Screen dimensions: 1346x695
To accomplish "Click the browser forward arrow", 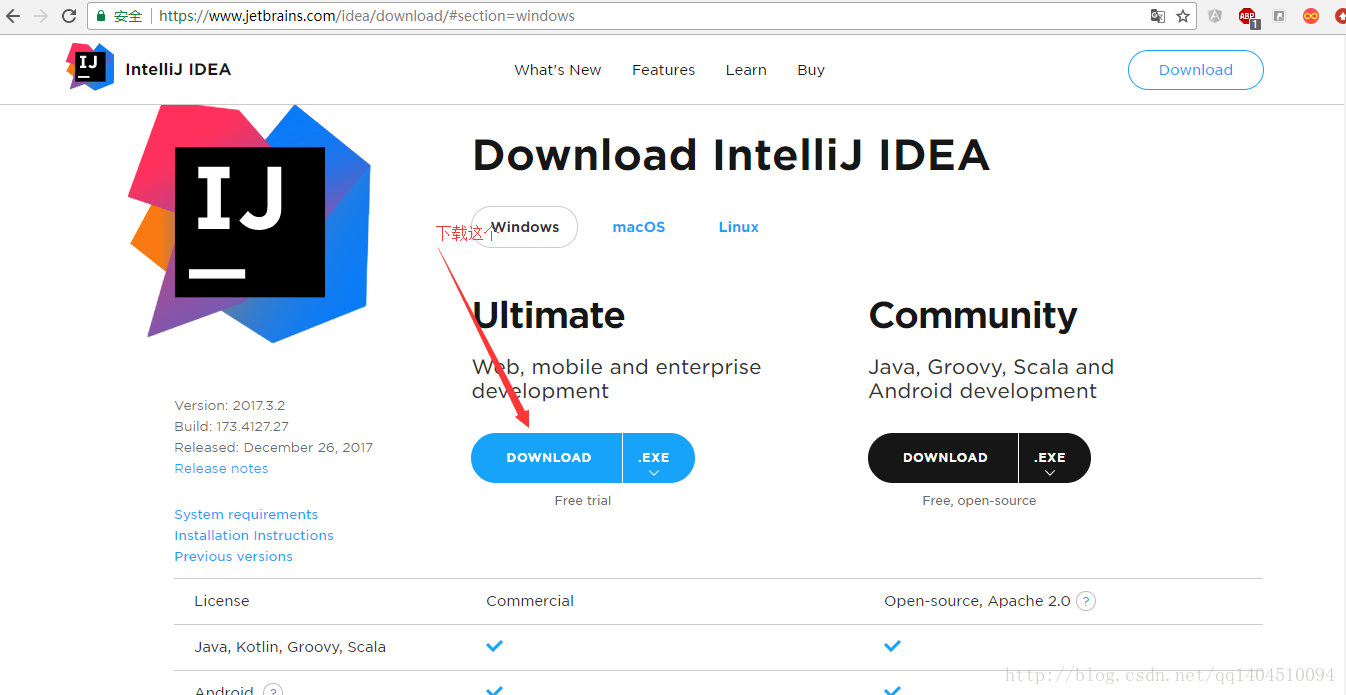I will (41, 16).
